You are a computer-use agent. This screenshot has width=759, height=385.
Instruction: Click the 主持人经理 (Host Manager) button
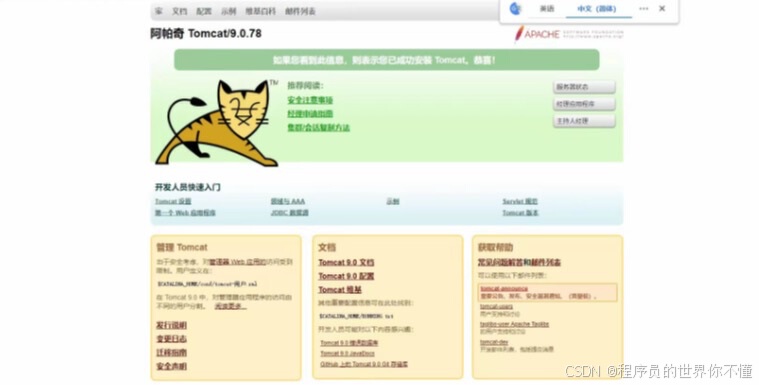click(584, 121)
